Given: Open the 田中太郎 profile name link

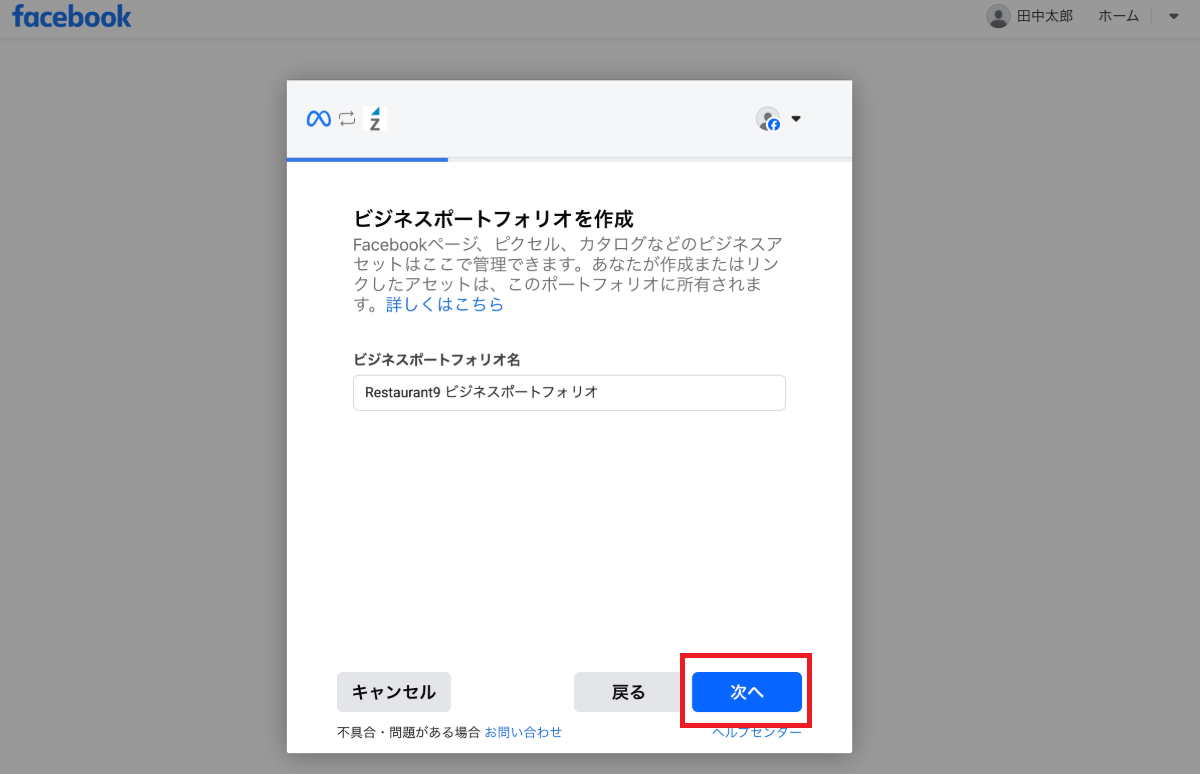Looking at the screenshot, I should click(x=1044, y=16).
